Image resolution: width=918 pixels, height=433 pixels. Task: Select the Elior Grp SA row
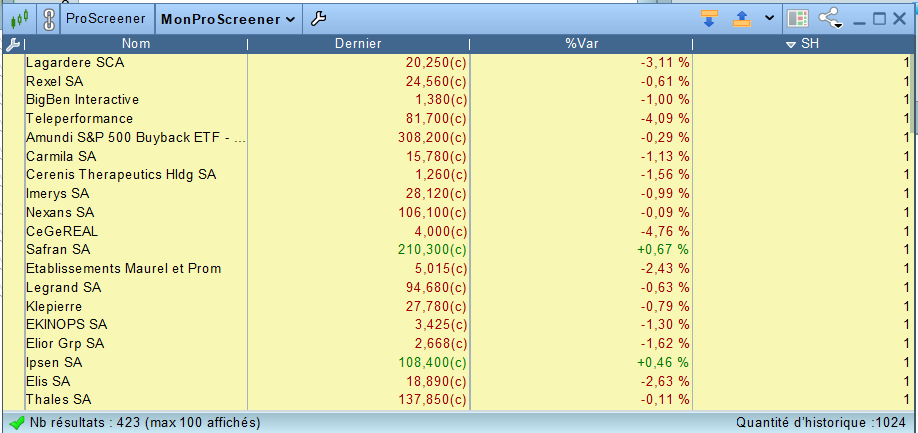457,343
